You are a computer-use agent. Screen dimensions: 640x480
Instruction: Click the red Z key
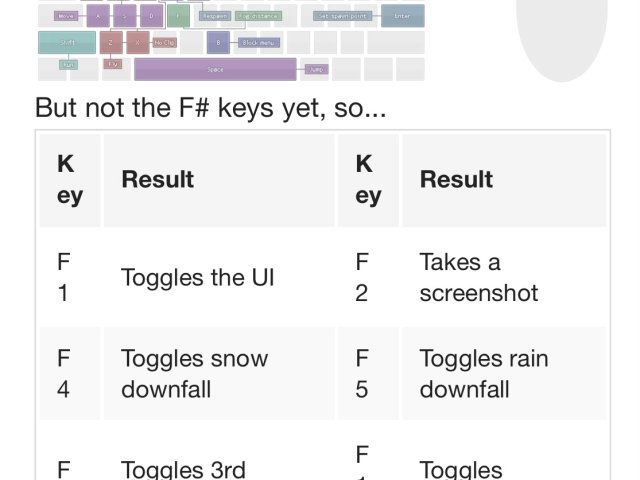point(110,43)
